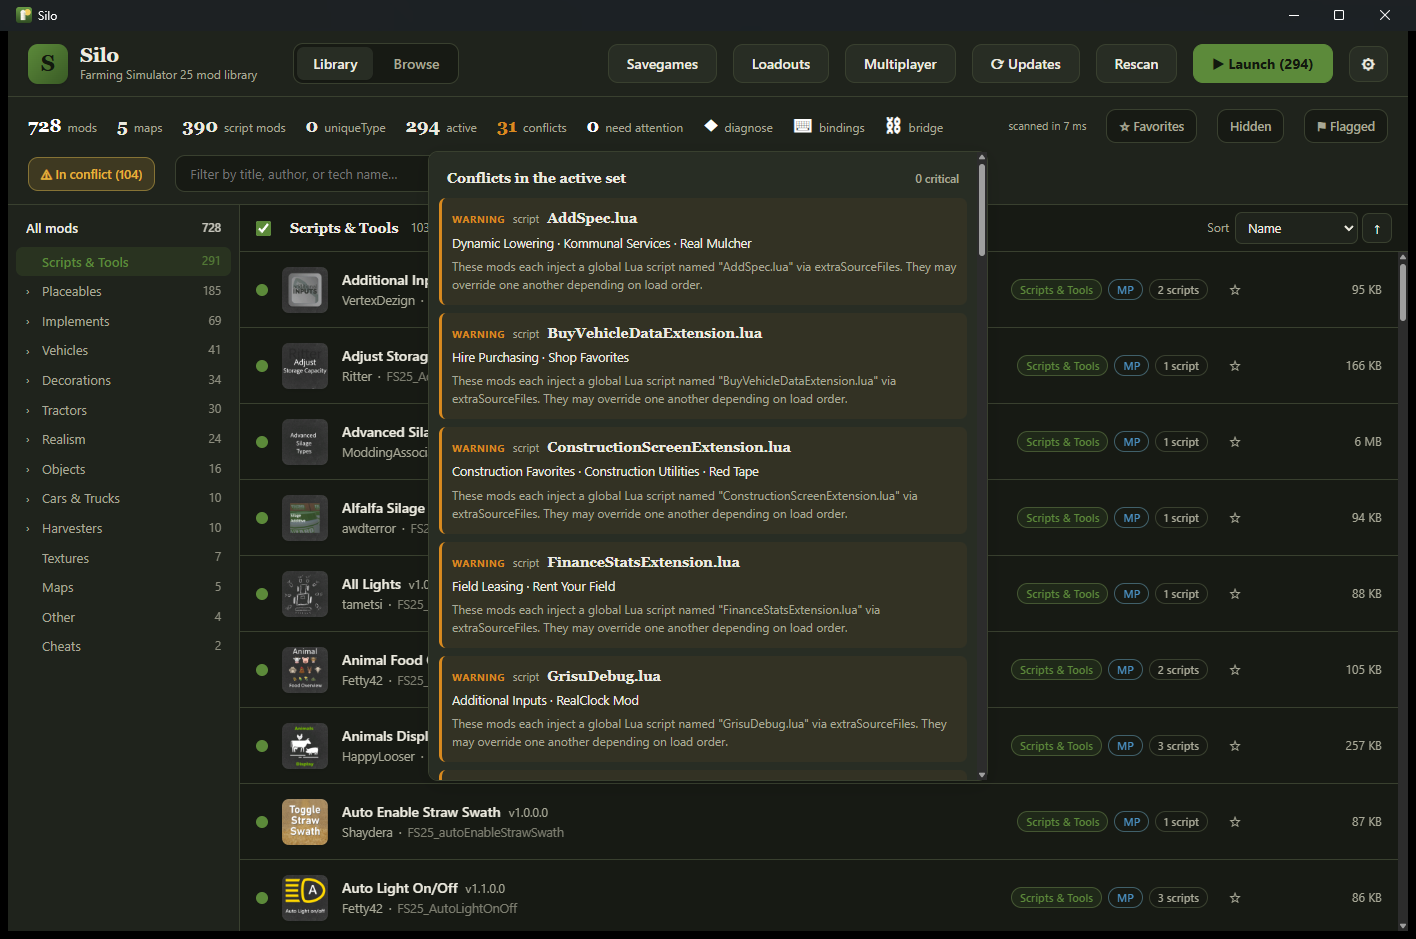
Task: Star the Advanced Silage mod row
Action: (1235, 442)
